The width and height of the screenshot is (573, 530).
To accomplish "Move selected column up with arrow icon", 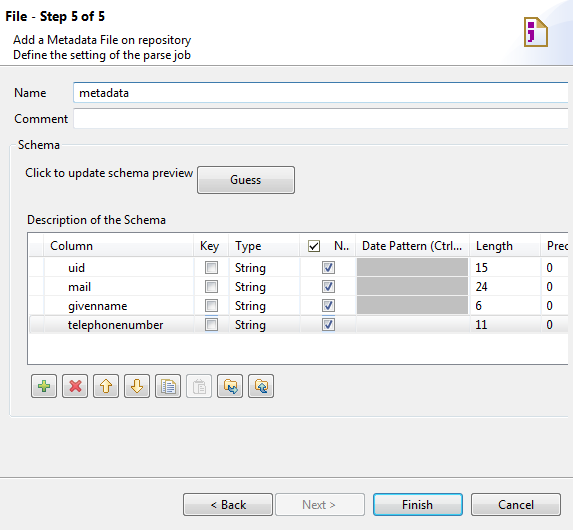I will (x=106, y=386).
